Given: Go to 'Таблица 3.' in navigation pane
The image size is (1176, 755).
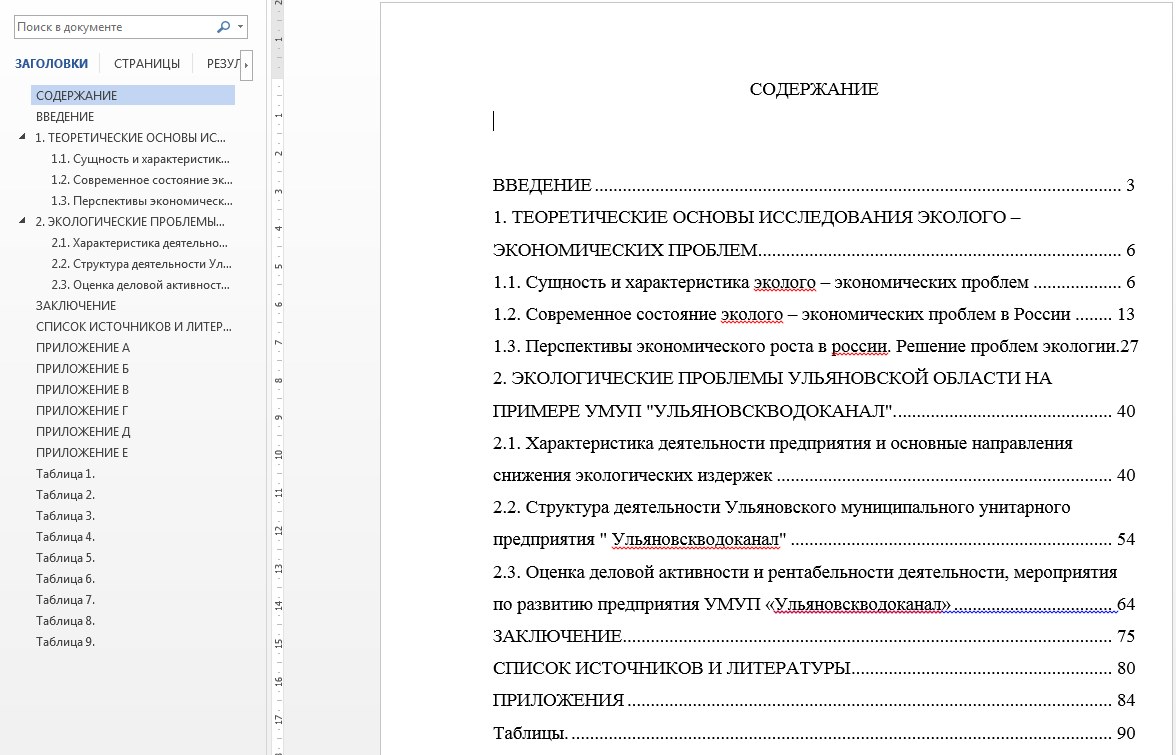Looking at the screenshot, I should pyautogui.click(x=65, y=515).
